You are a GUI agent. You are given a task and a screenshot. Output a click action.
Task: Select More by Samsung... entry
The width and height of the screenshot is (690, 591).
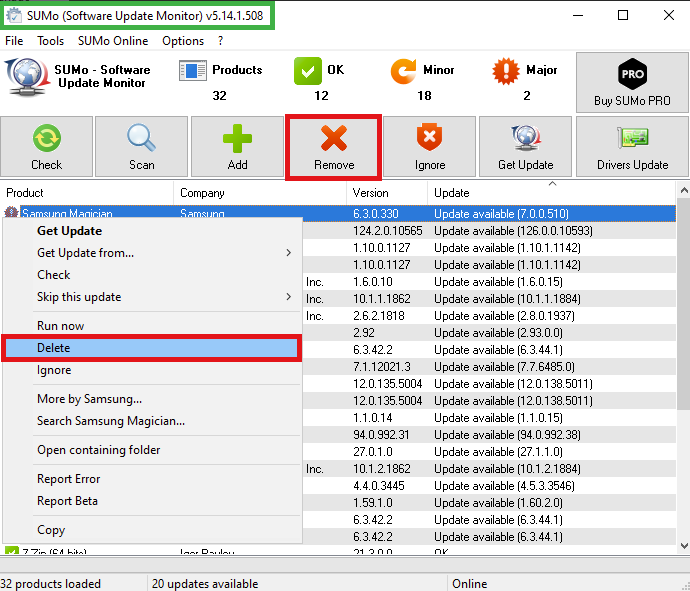(151, 399)
